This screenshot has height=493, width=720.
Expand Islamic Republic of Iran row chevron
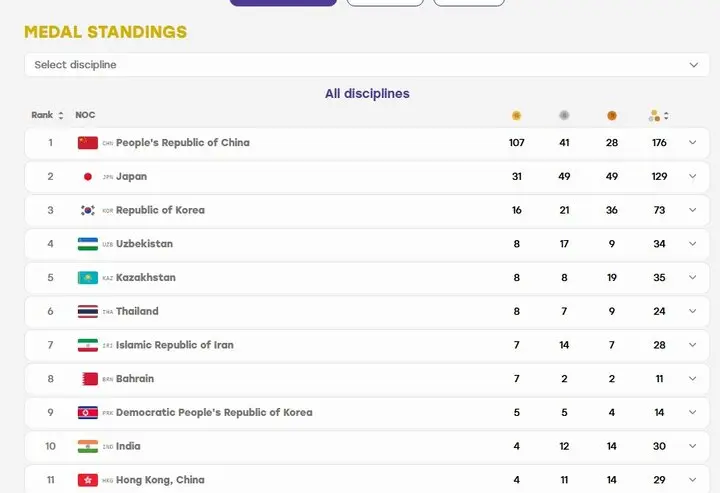point(692,345)
